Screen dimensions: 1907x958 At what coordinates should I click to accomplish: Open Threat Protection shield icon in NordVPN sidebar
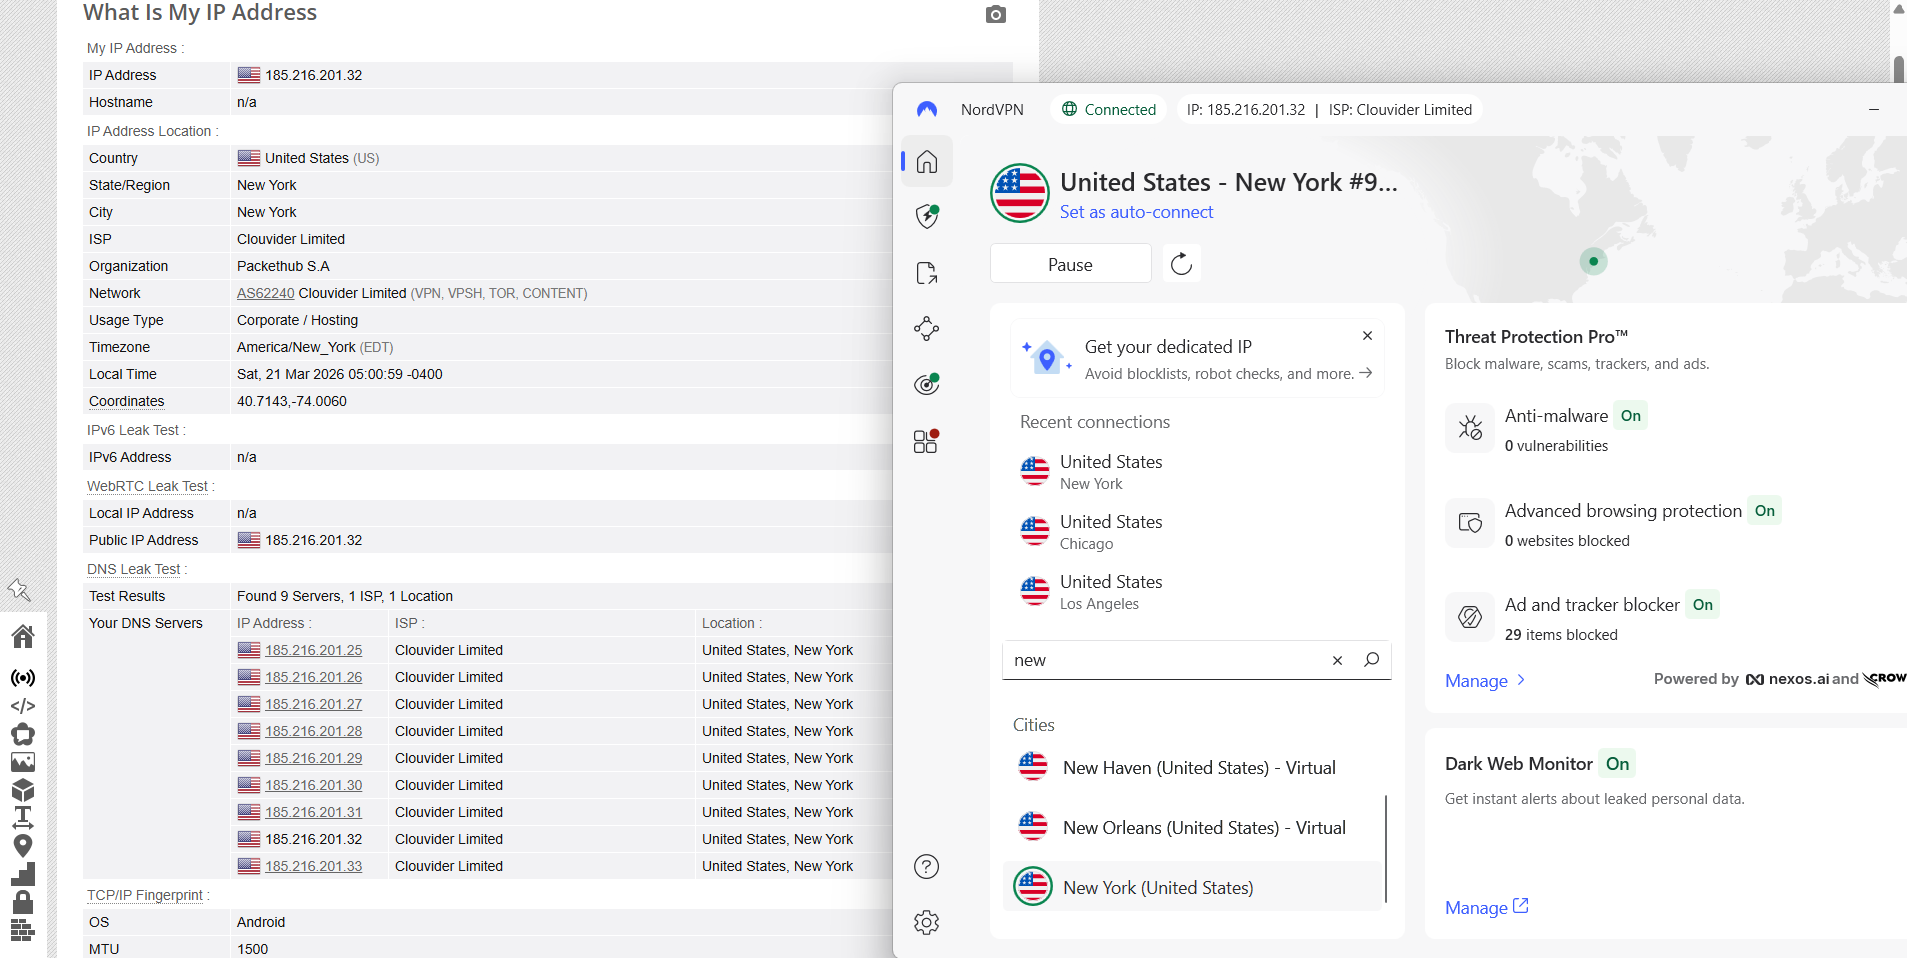(x=927, y=217)
